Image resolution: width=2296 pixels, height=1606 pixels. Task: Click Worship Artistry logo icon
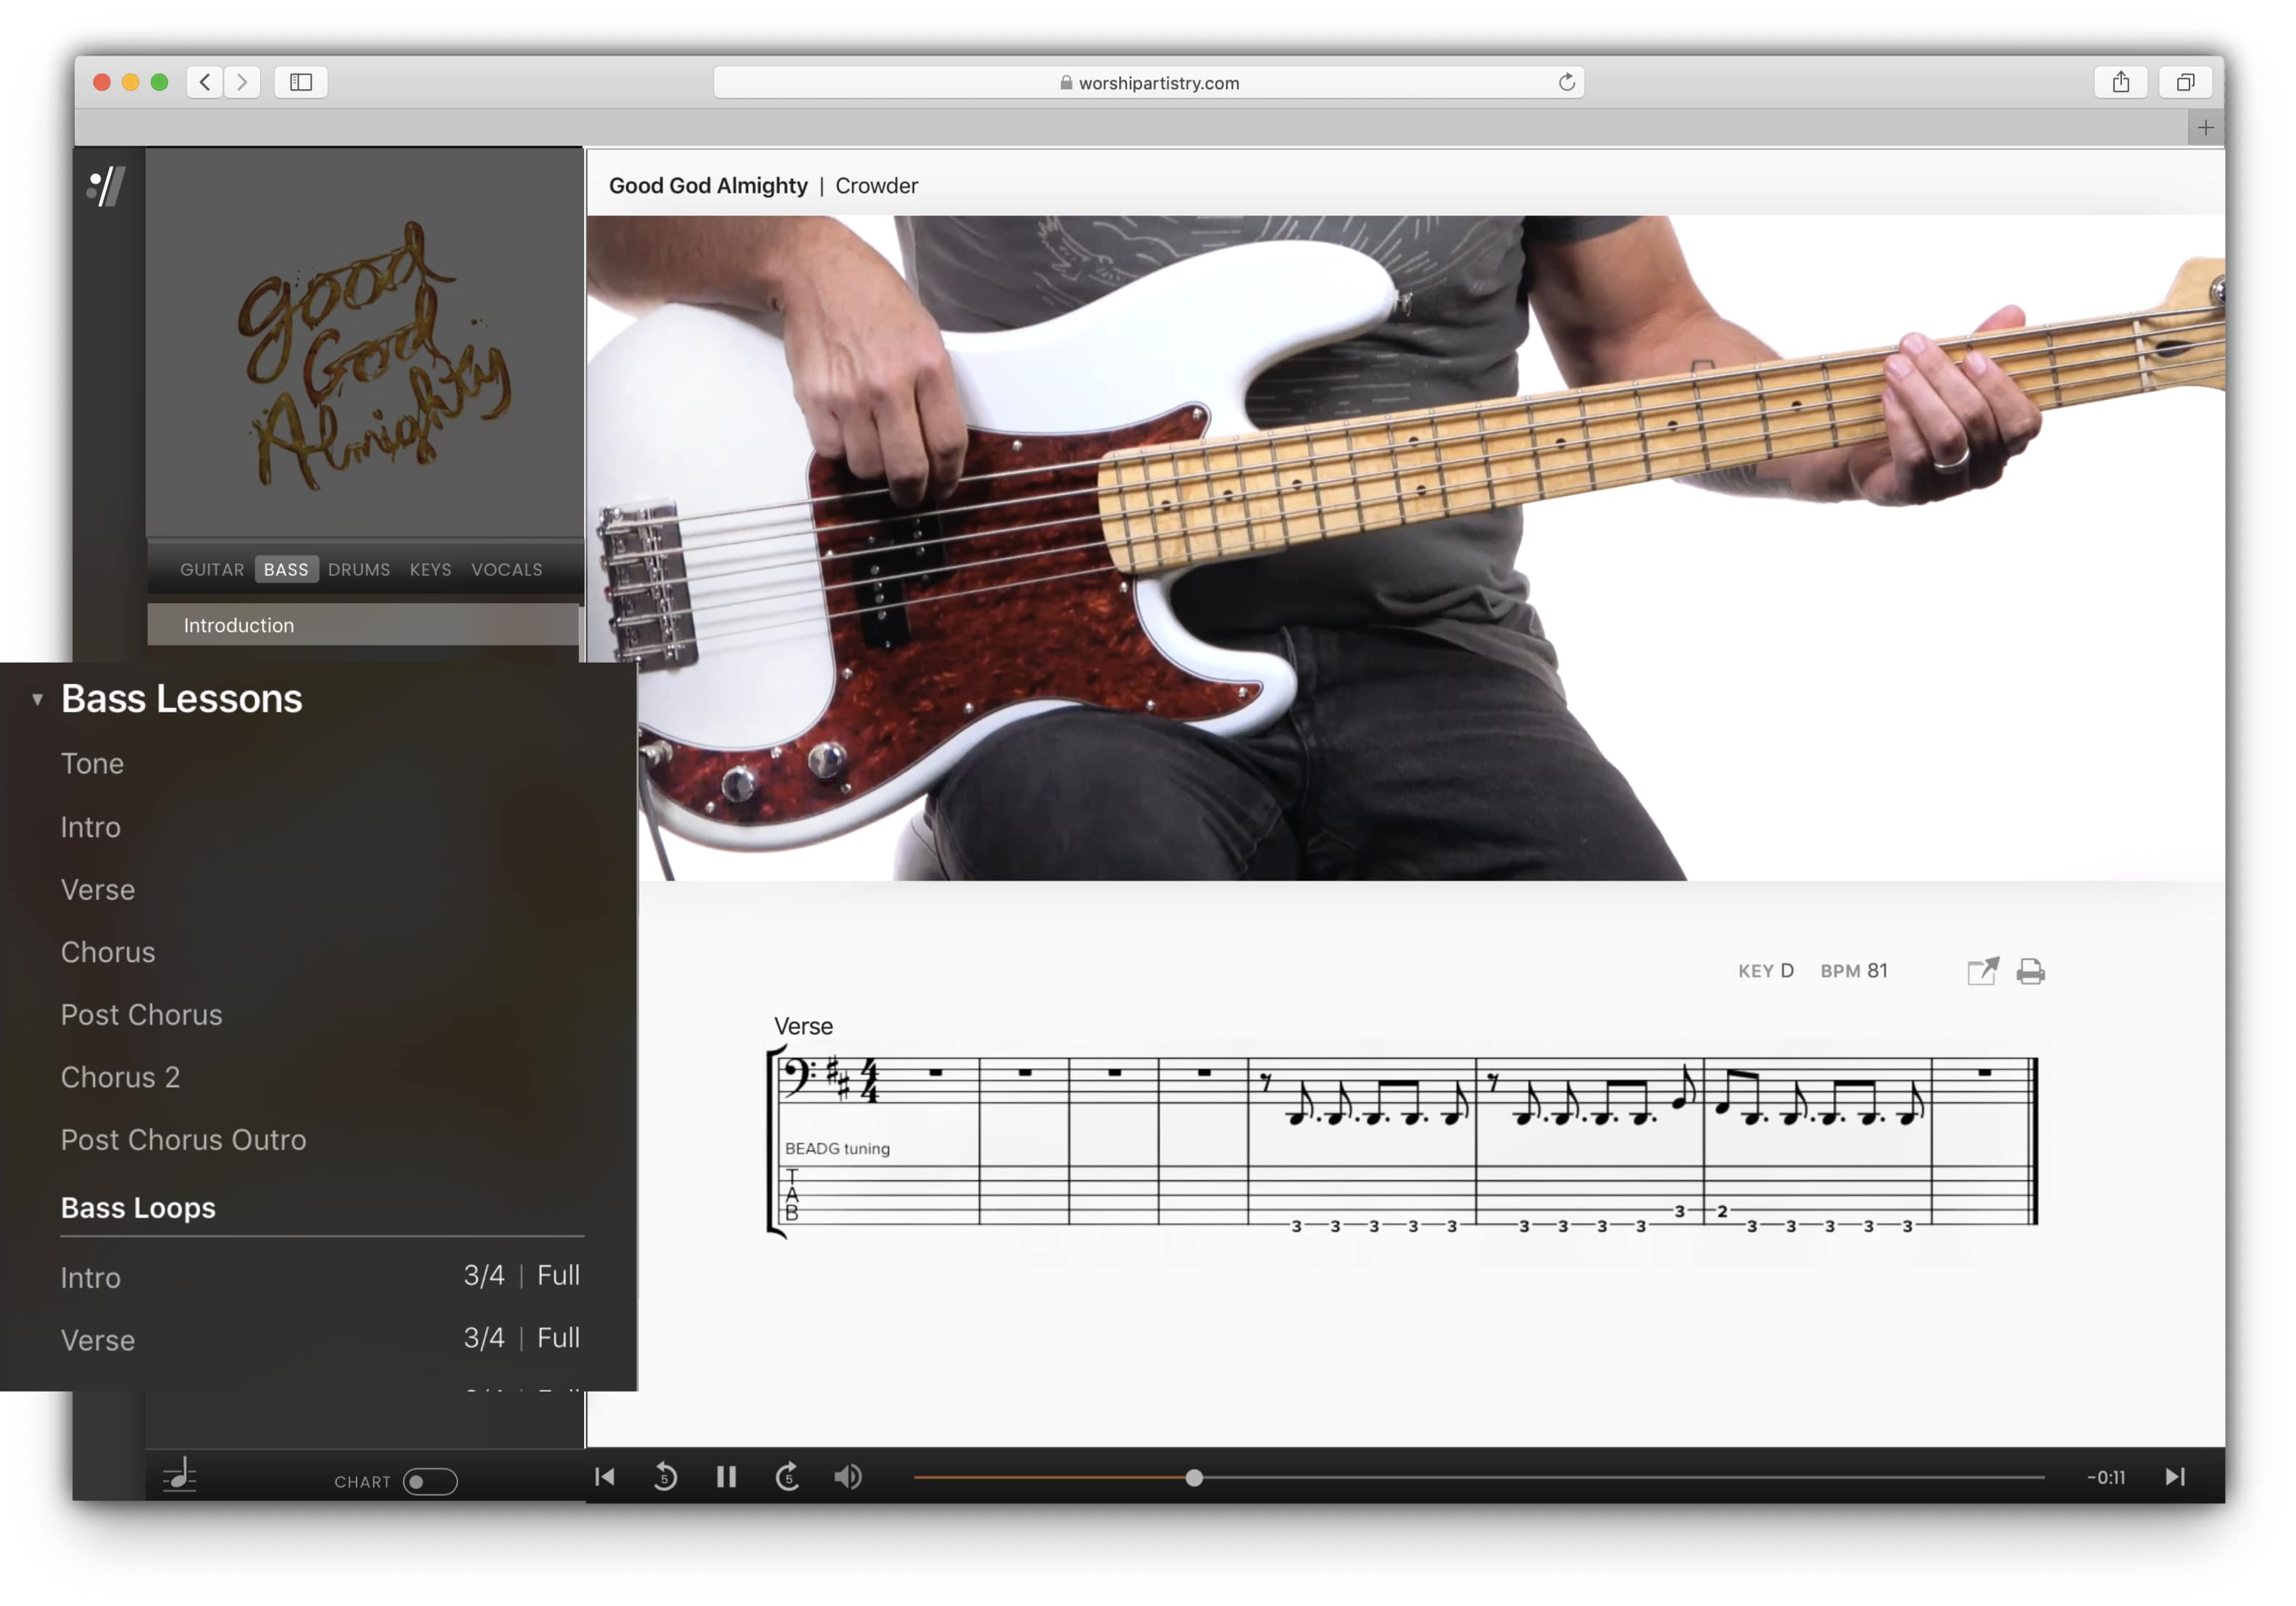pos(106,186)
